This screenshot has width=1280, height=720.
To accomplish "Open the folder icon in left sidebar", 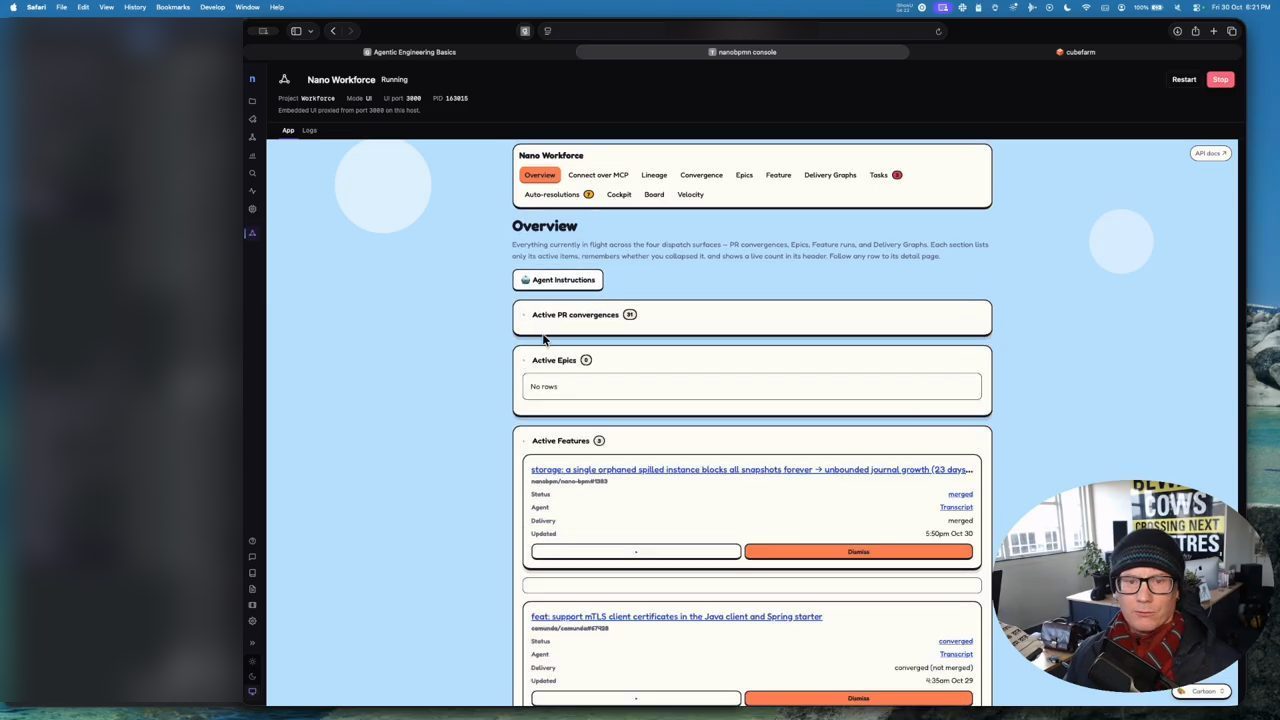I will pos(252,101).
